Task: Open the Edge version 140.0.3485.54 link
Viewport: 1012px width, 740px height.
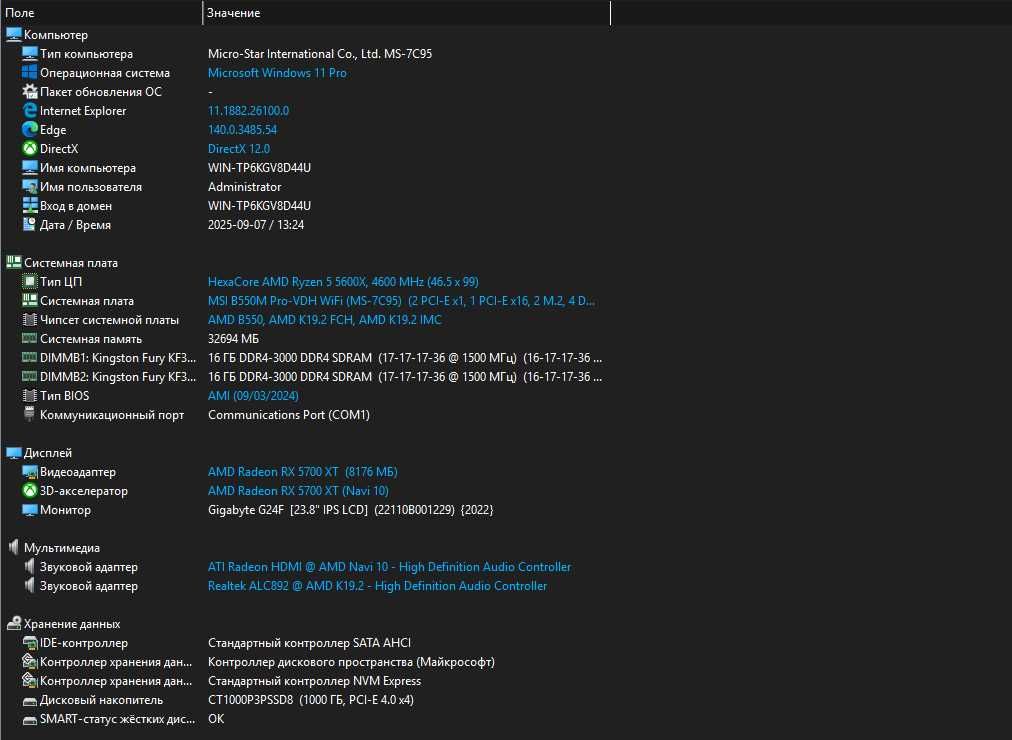Action: 242,130
